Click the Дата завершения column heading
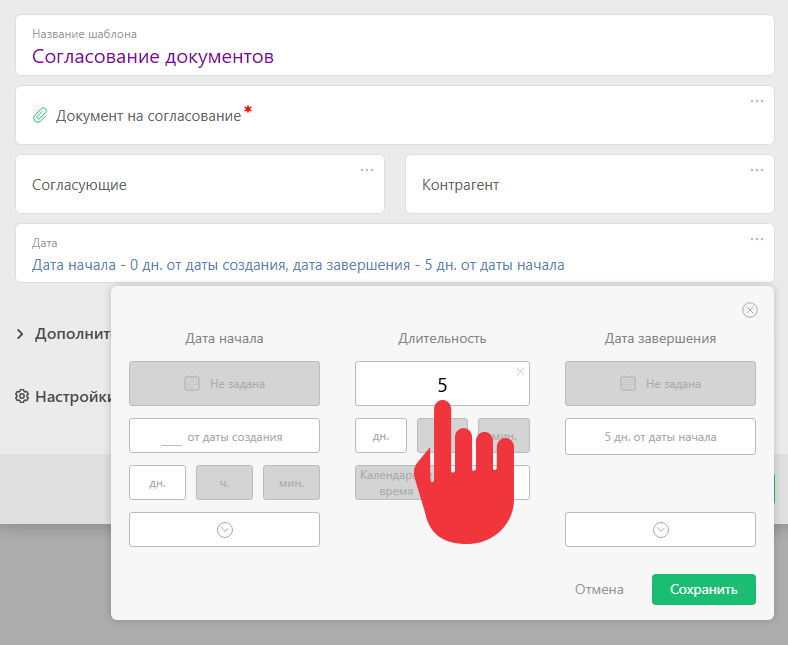The width and height of the screenshot is (788, 645). 660,338
